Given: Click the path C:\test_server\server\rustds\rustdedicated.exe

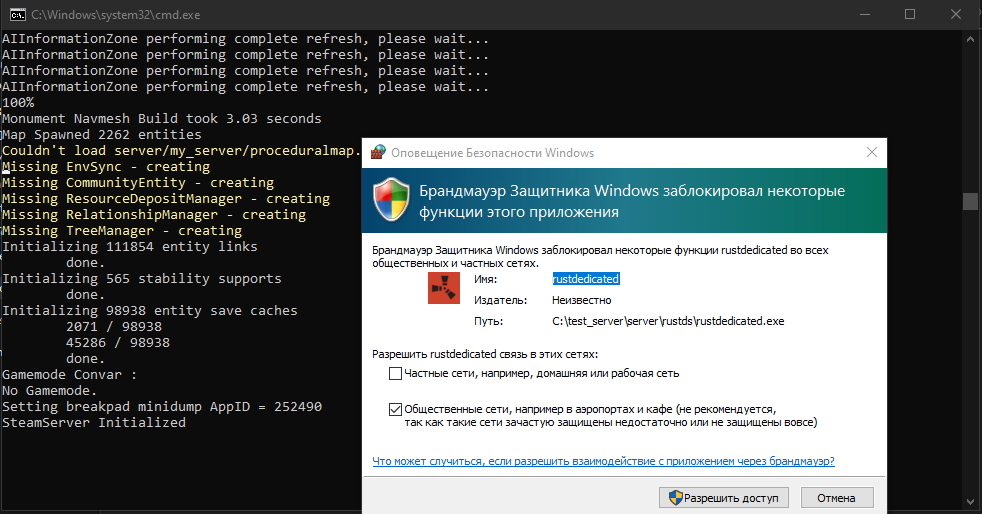Looking at the screenshot, I should 668,321.
